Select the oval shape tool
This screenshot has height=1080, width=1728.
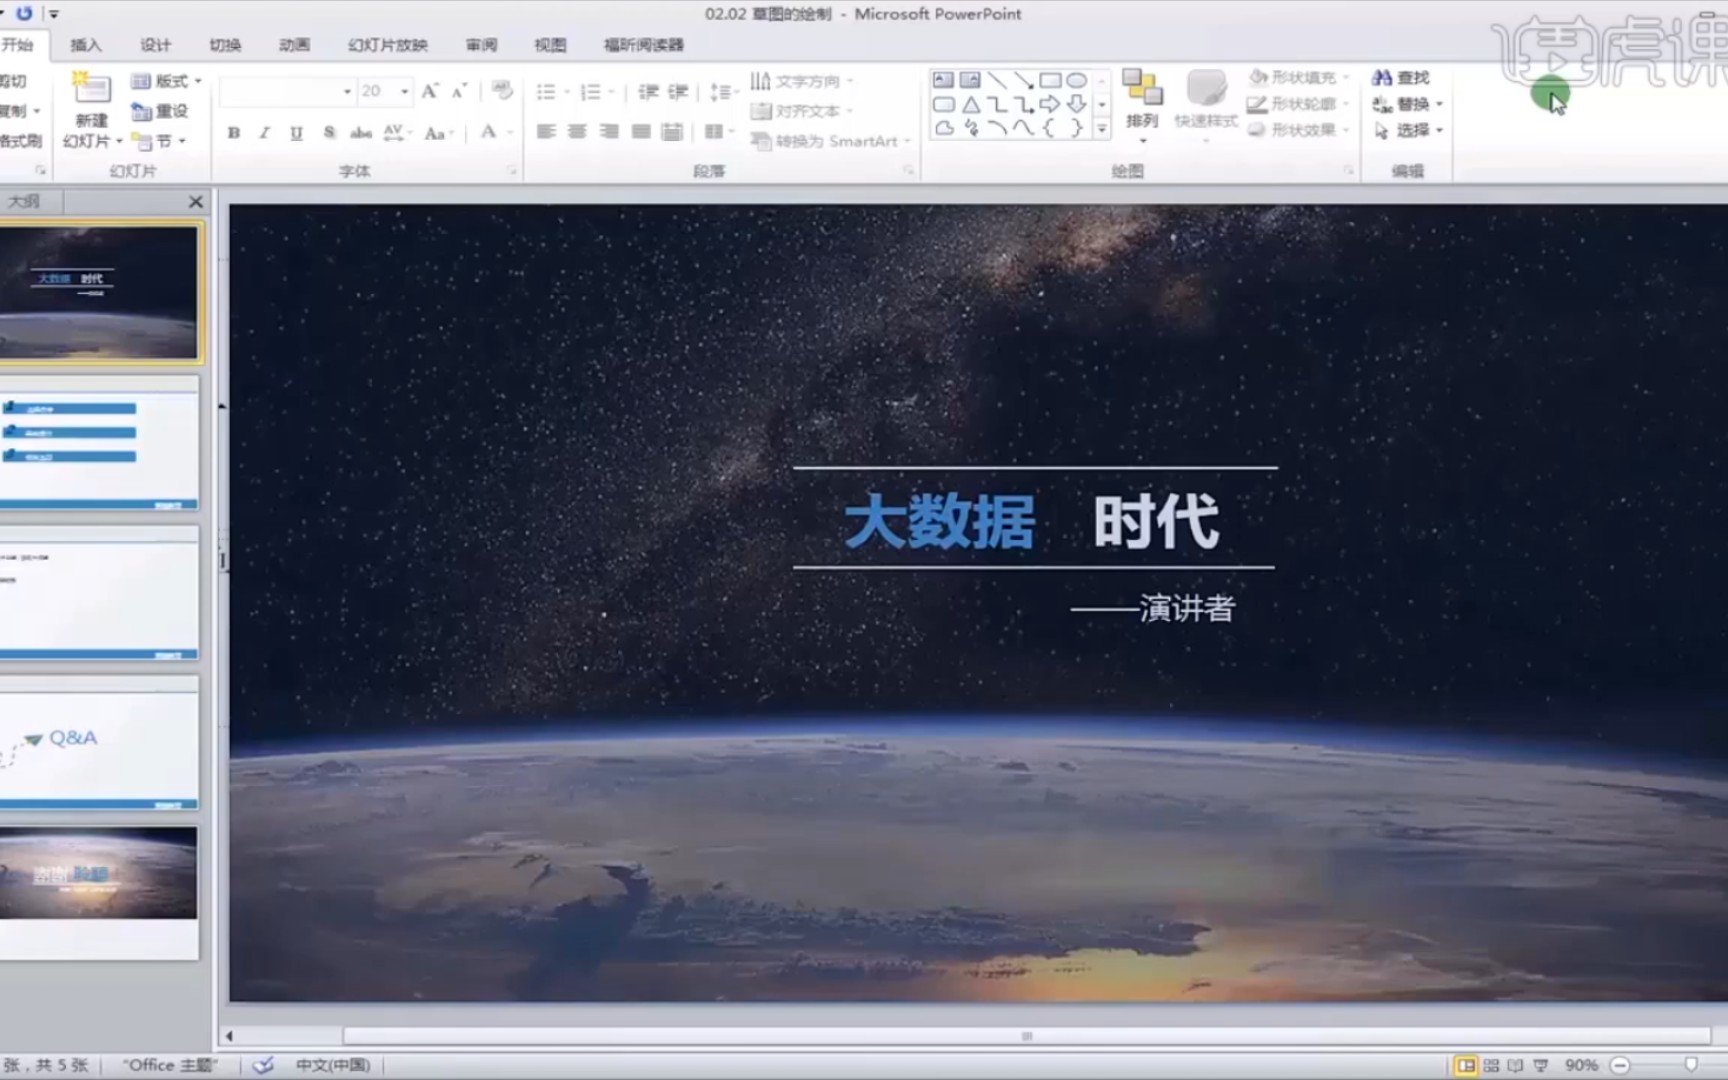[x=1078, y=79]
